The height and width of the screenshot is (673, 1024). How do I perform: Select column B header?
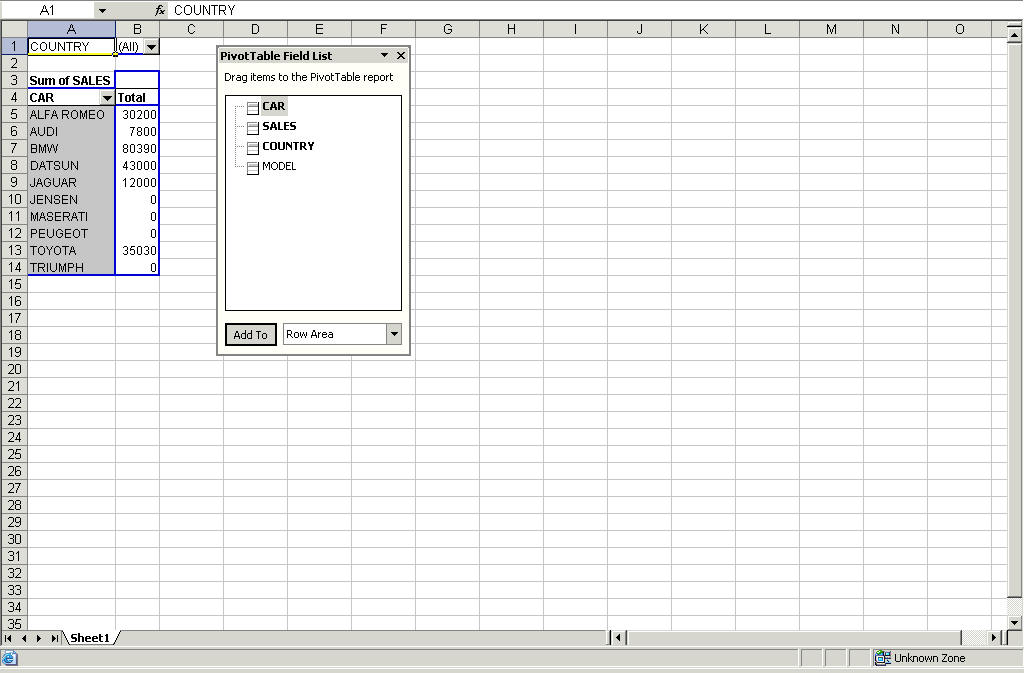pyautogui.click(x=137, y=29)
